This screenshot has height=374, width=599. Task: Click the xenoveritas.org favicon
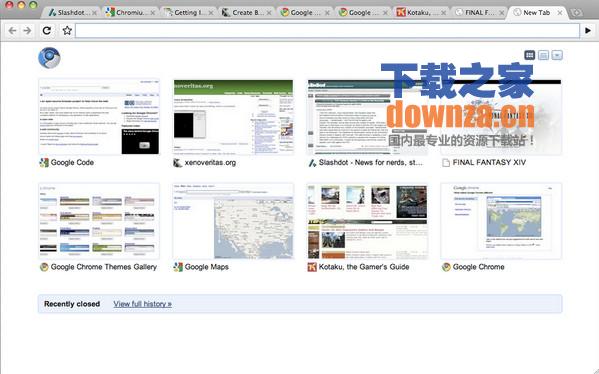click(178, 163)
